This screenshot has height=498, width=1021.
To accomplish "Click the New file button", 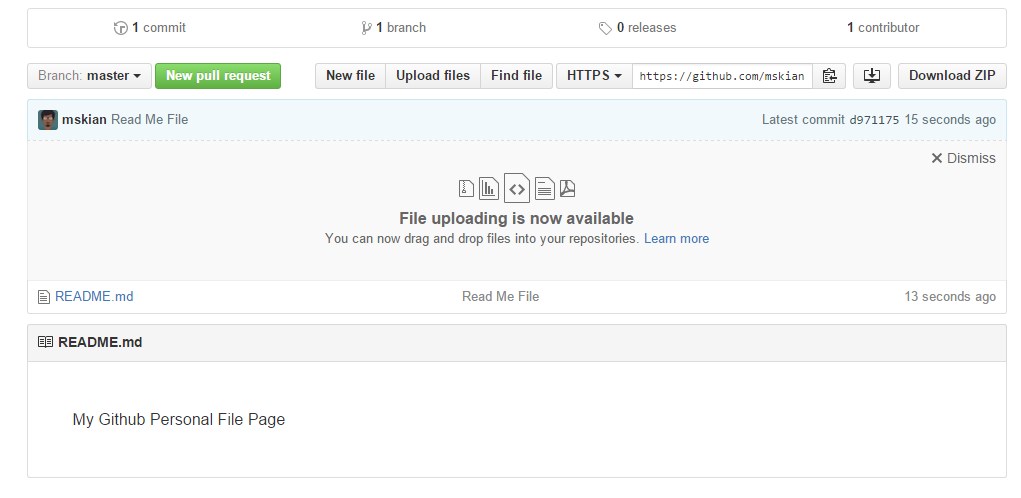I will tap(350, 76).
